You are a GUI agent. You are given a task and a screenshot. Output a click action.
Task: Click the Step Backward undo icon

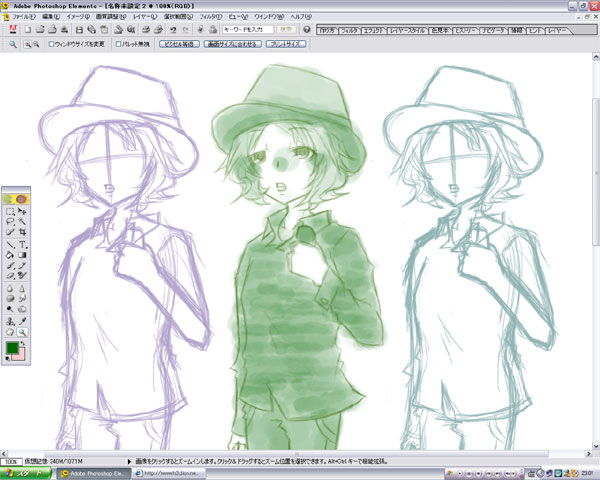point(173,29)
